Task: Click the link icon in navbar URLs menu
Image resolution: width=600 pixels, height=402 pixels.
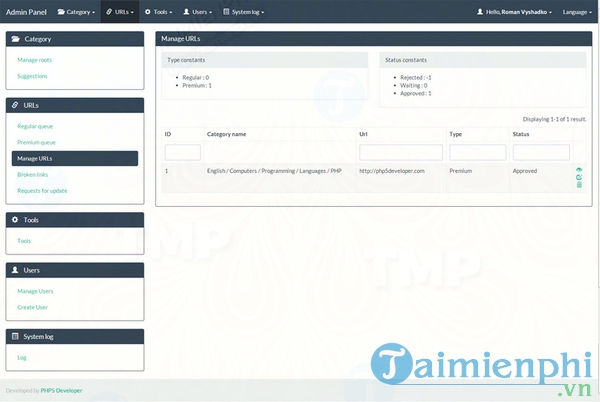Action: [x=109, y=12]
